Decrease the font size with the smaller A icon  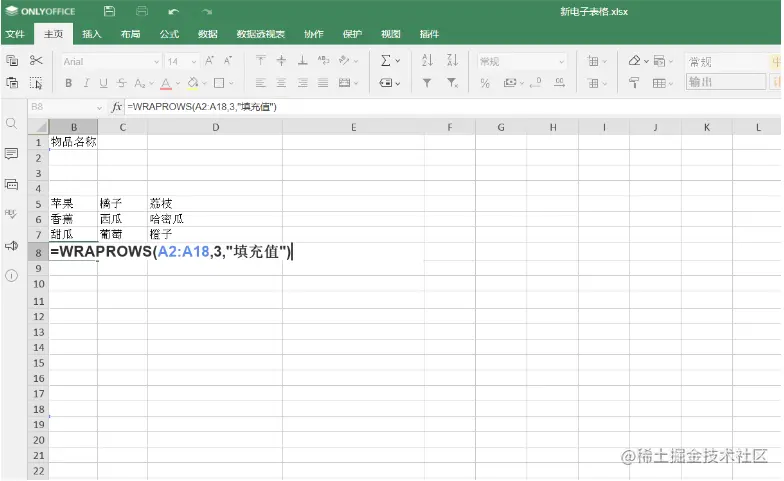coord(228,61)
